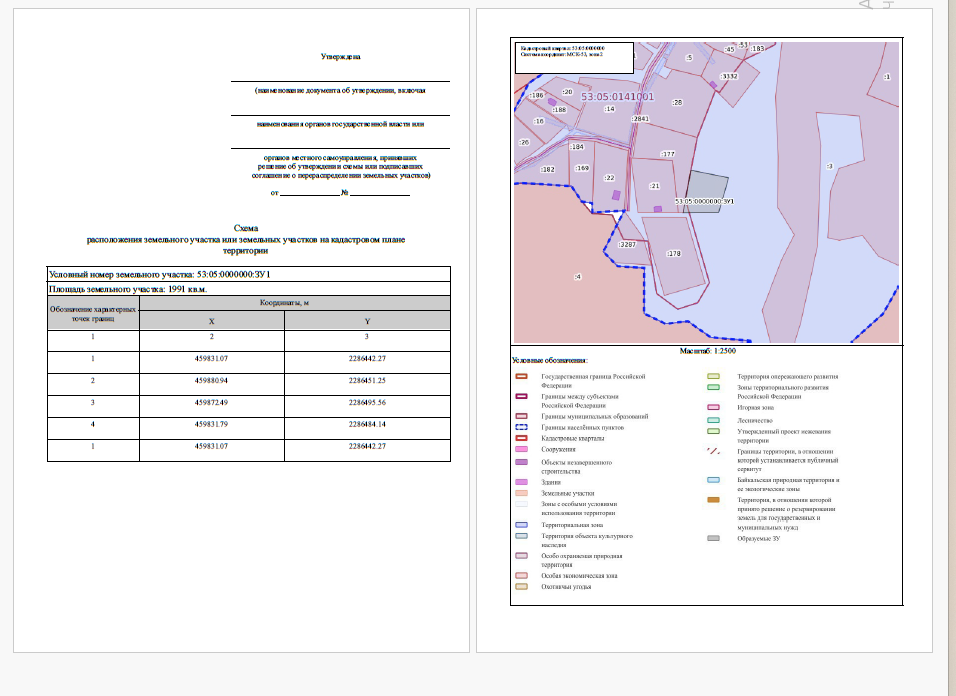The image size is (956, 696).
Task: Click the Здания violet legend swatch
Action: tap(521, 482)
